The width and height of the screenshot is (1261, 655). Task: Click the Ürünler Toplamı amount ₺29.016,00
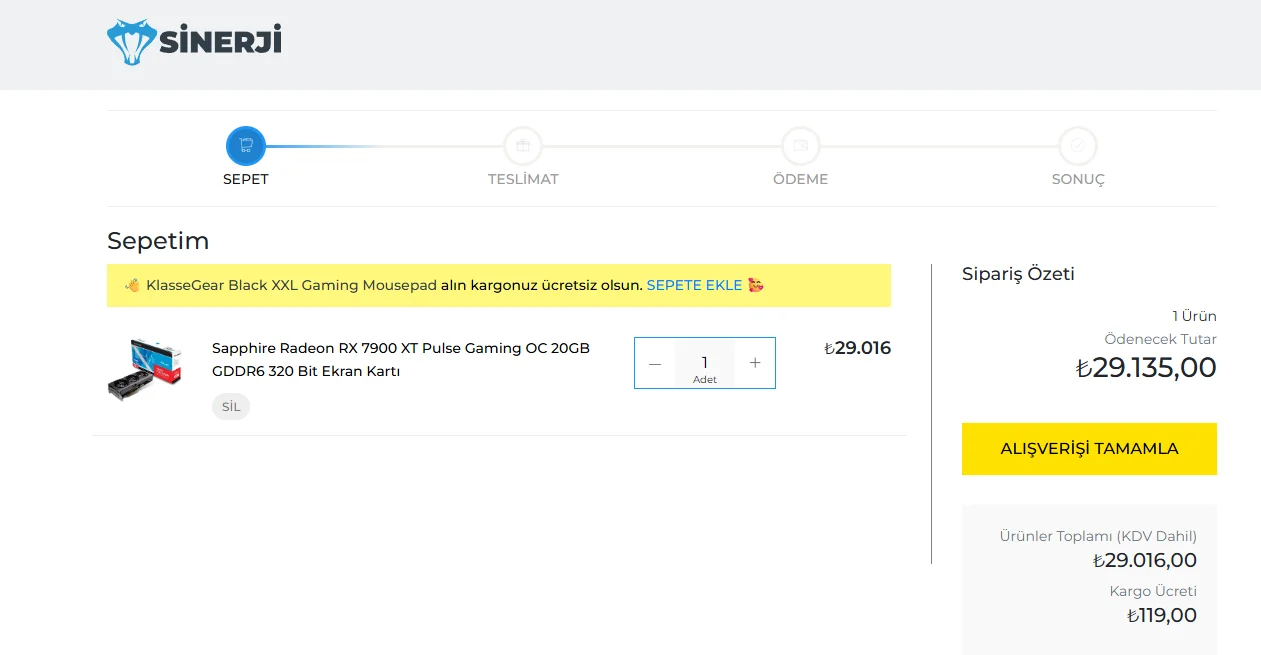pyautogui.click(x=1145, y=561)
